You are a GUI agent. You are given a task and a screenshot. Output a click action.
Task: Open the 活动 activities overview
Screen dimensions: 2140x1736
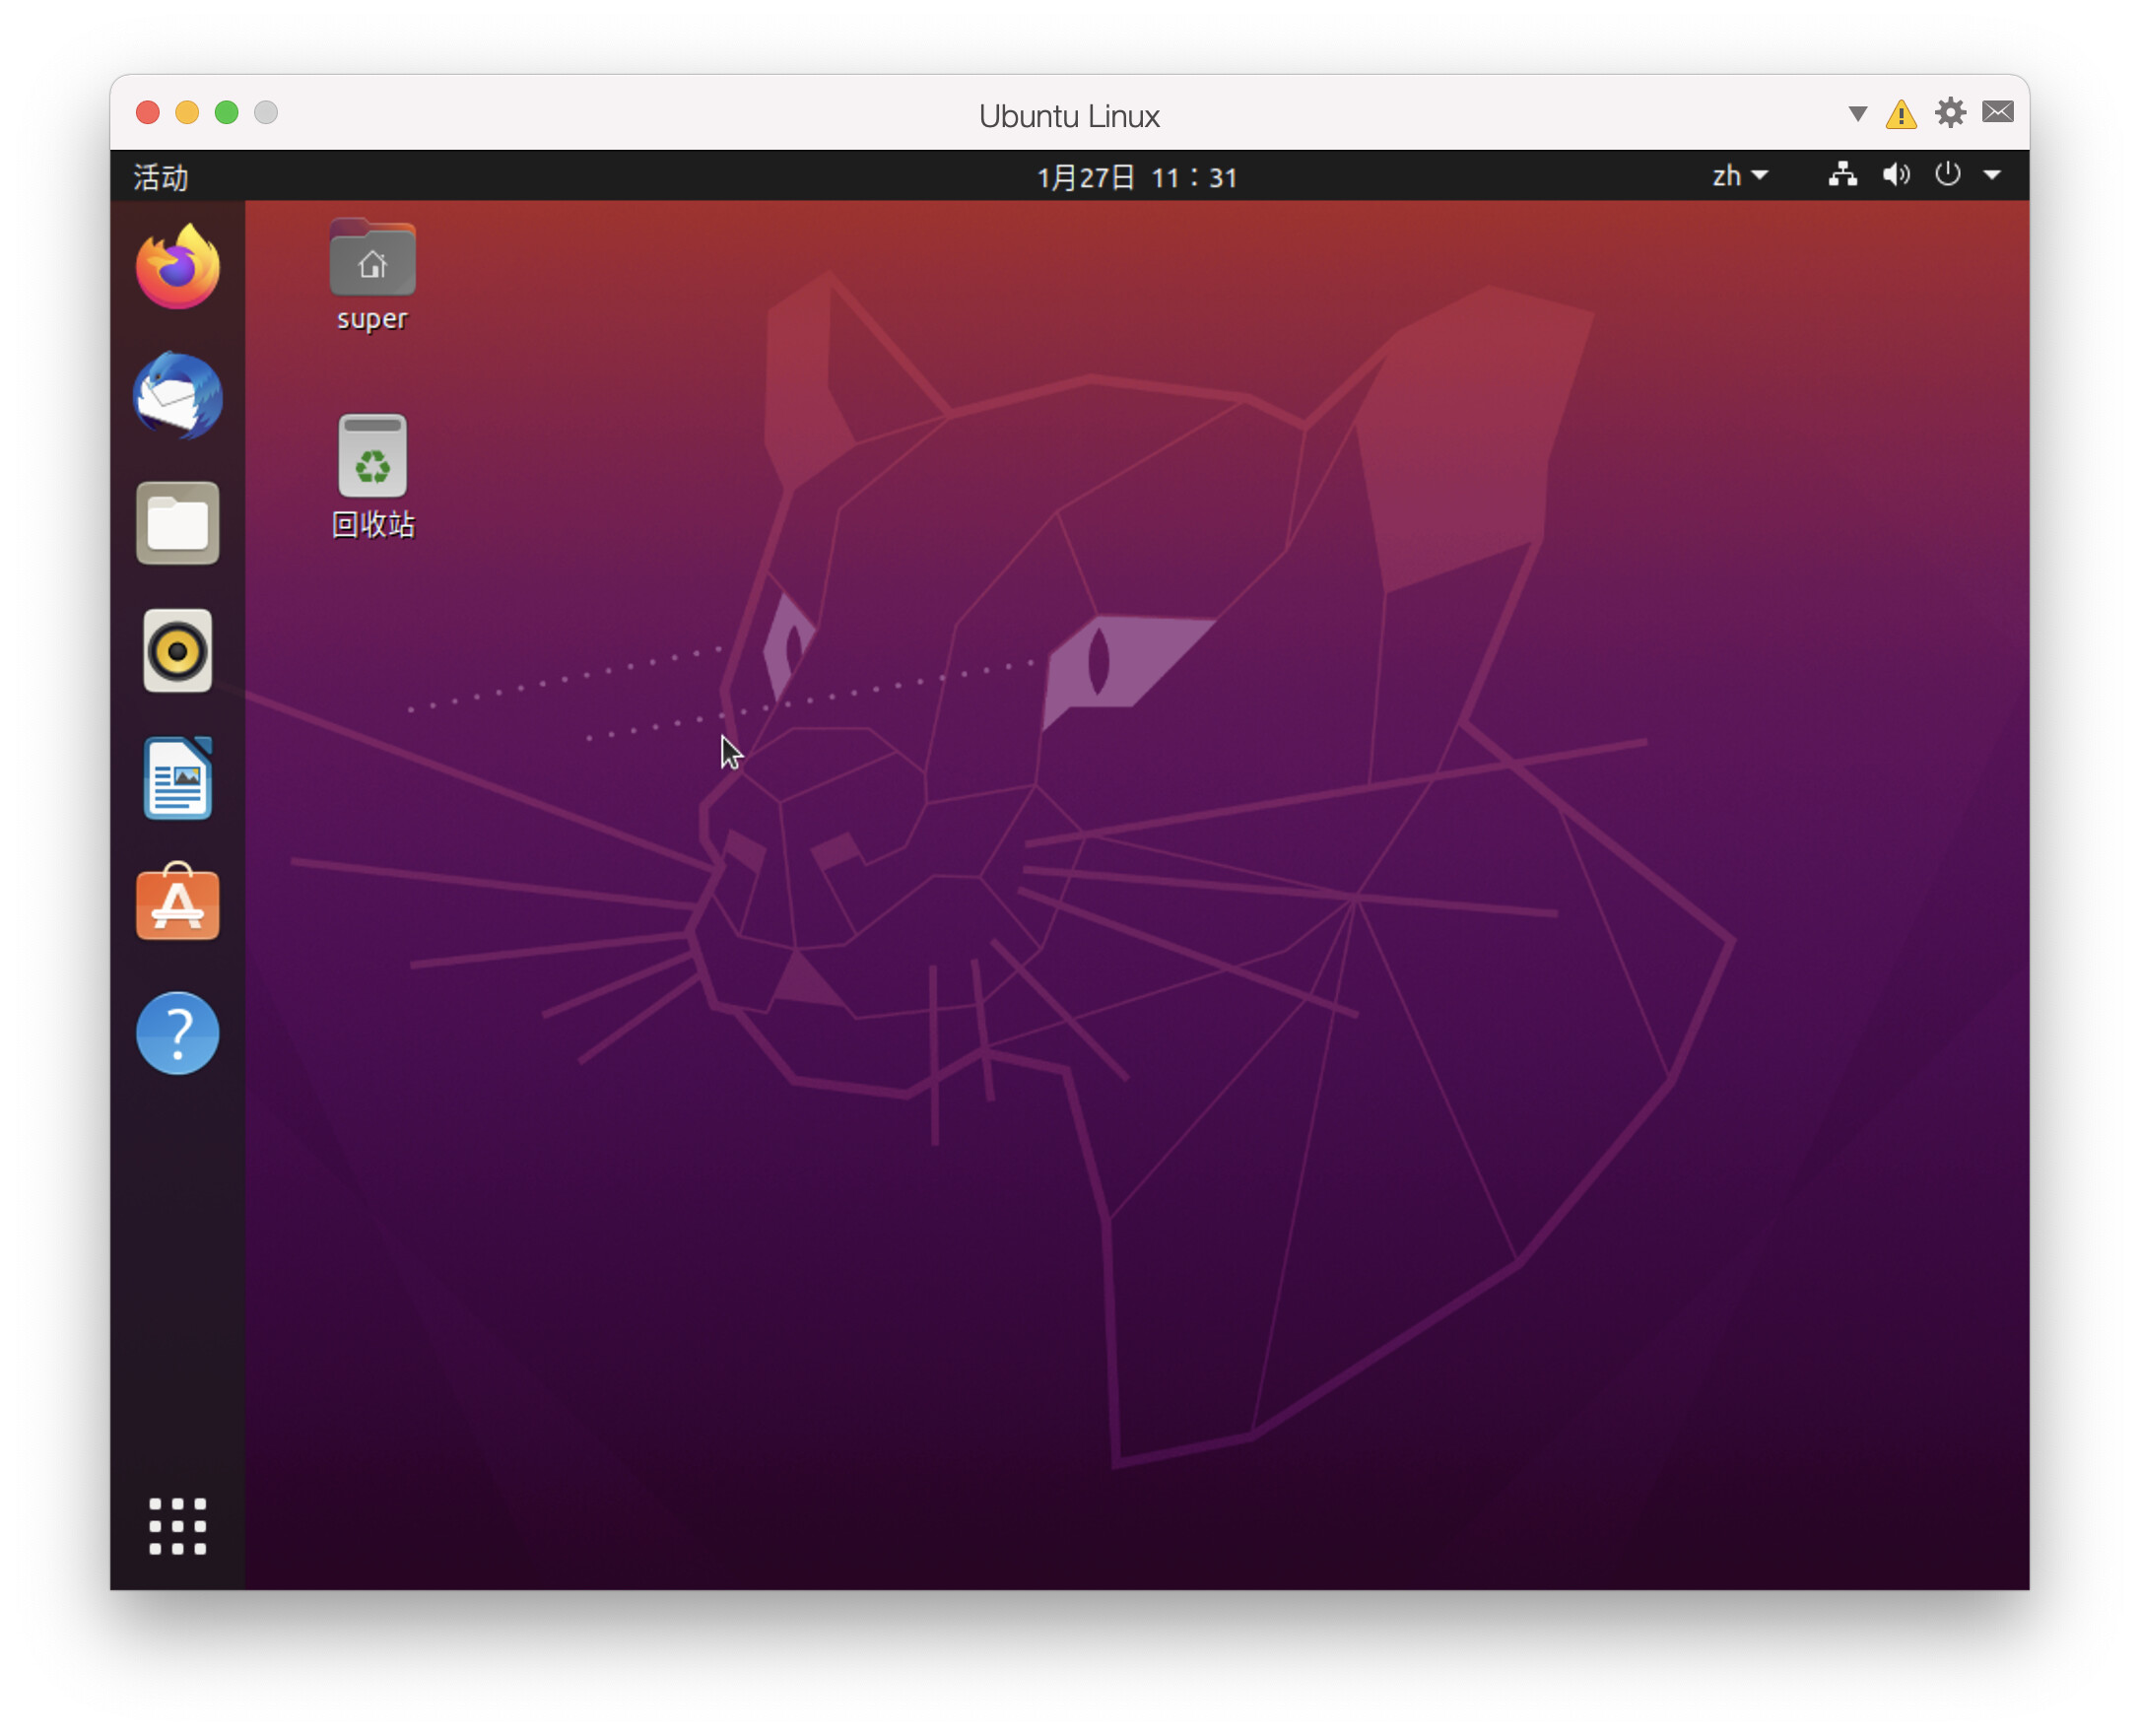tap(161, 177)
